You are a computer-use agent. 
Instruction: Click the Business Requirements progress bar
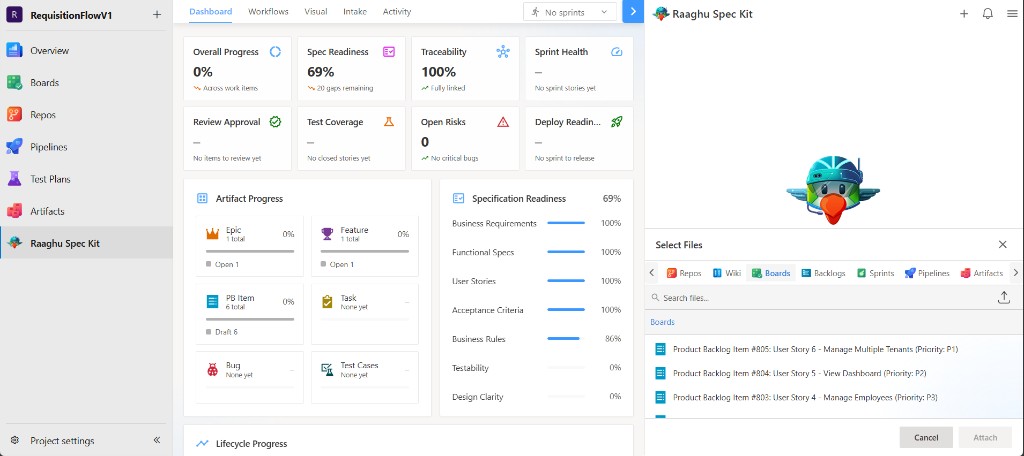[x=566, y=223]
